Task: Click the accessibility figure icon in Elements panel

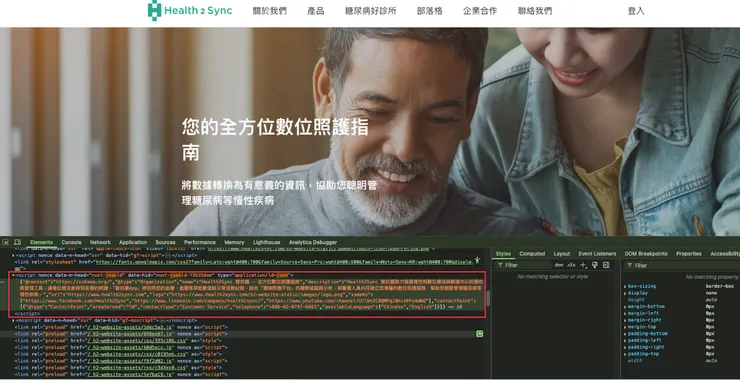Action: (x=477, y=260)
